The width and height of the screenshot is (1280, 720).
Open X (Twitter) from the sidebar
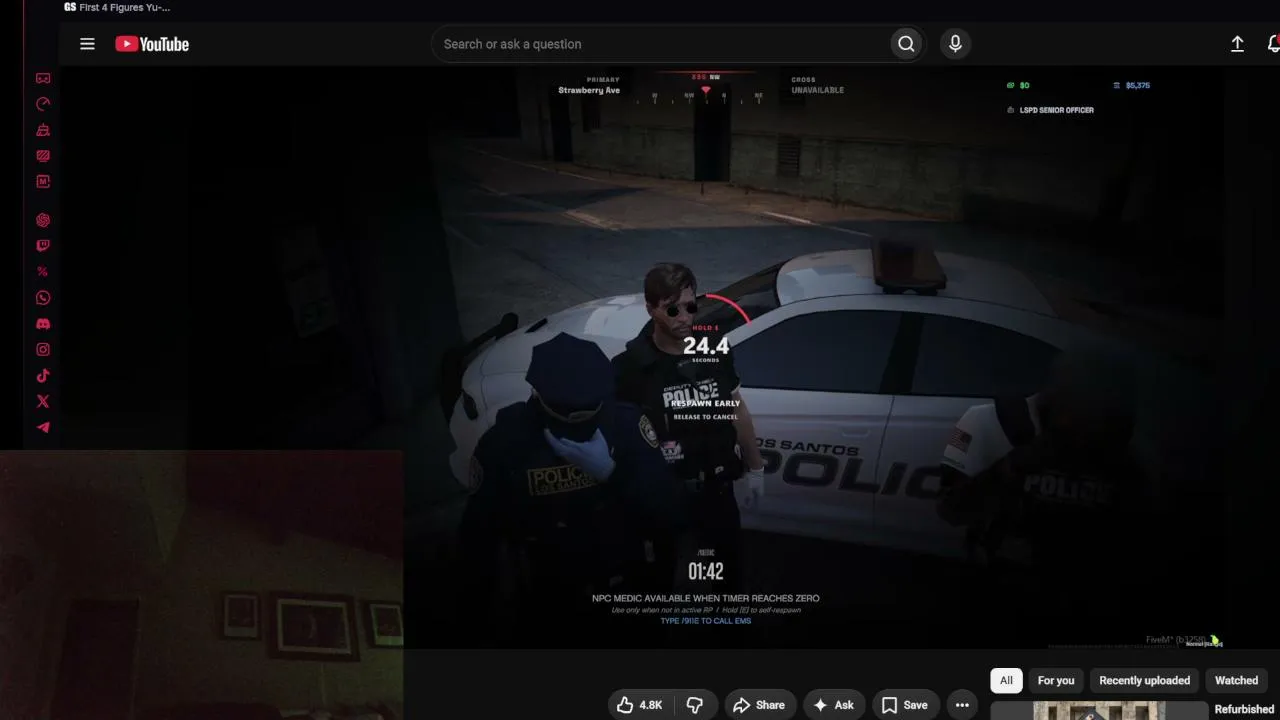[43, 402]
